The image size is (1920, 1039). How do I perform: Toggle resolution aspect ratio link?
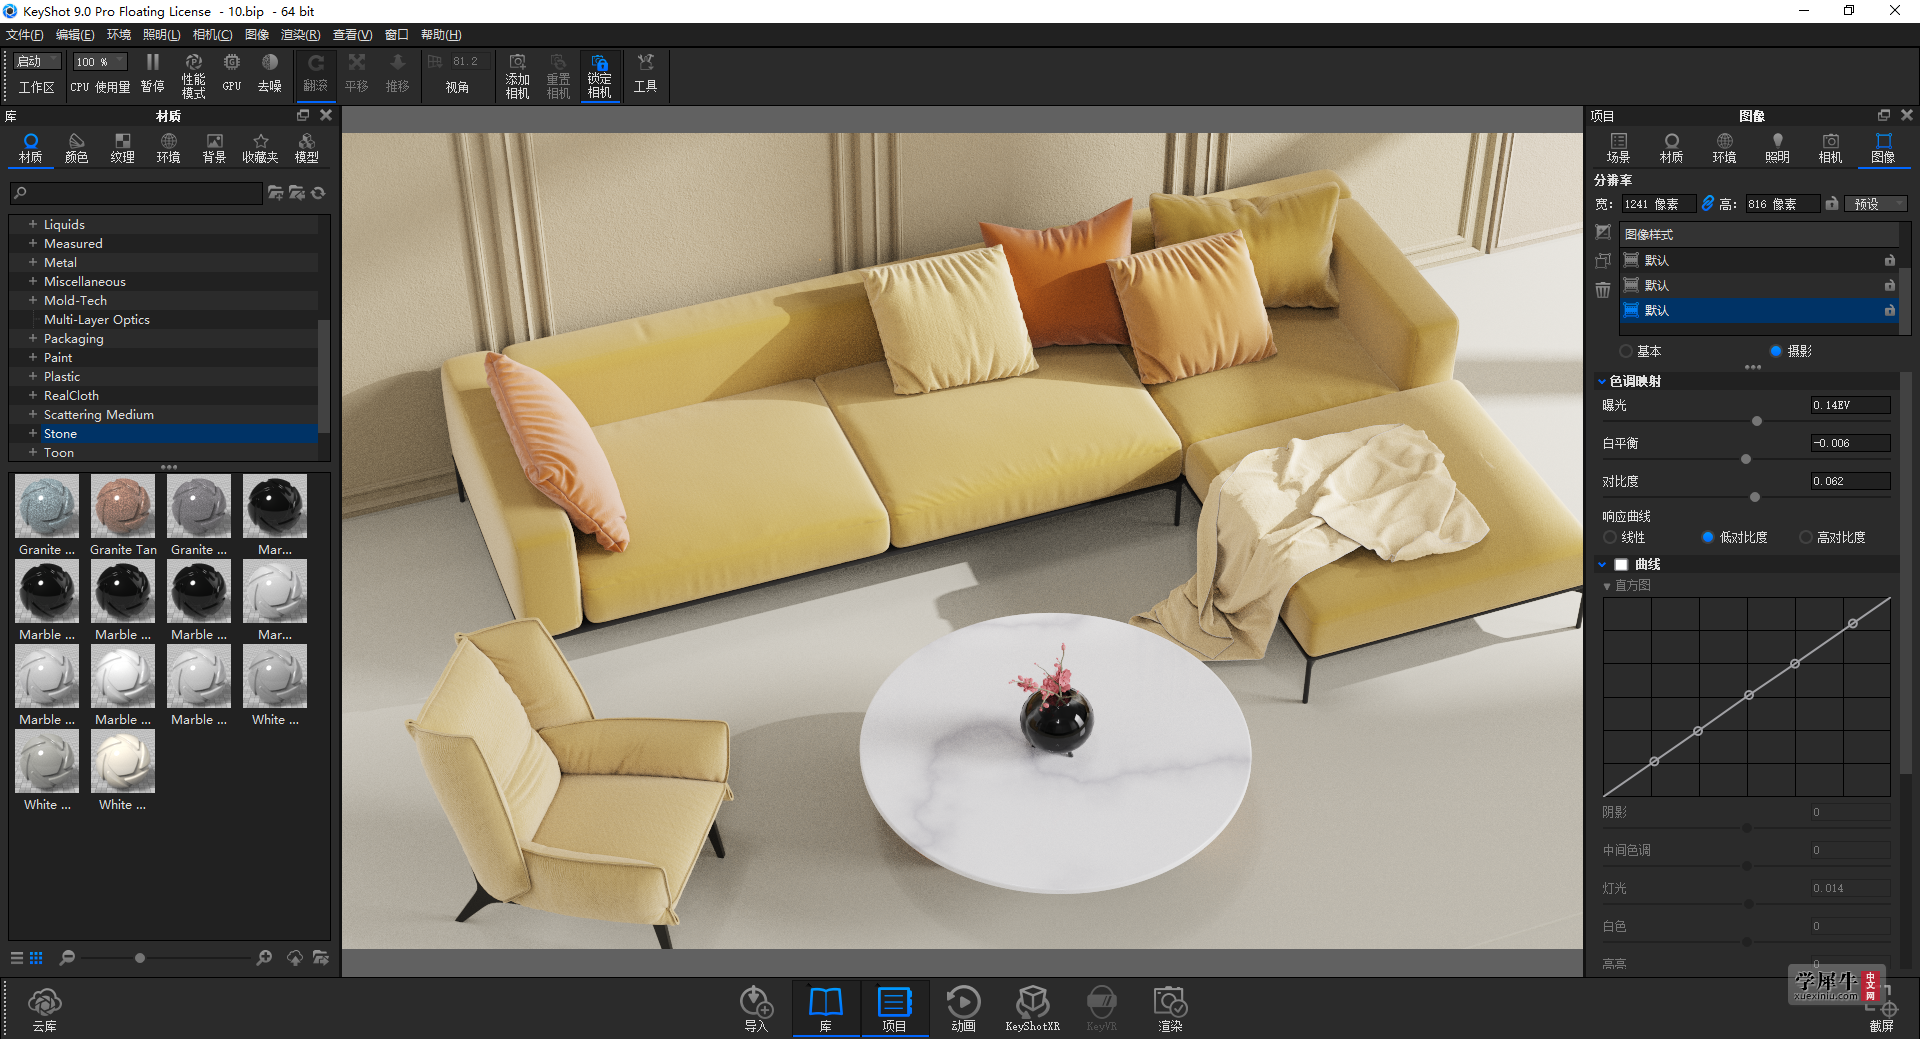tap(1708, 203)
